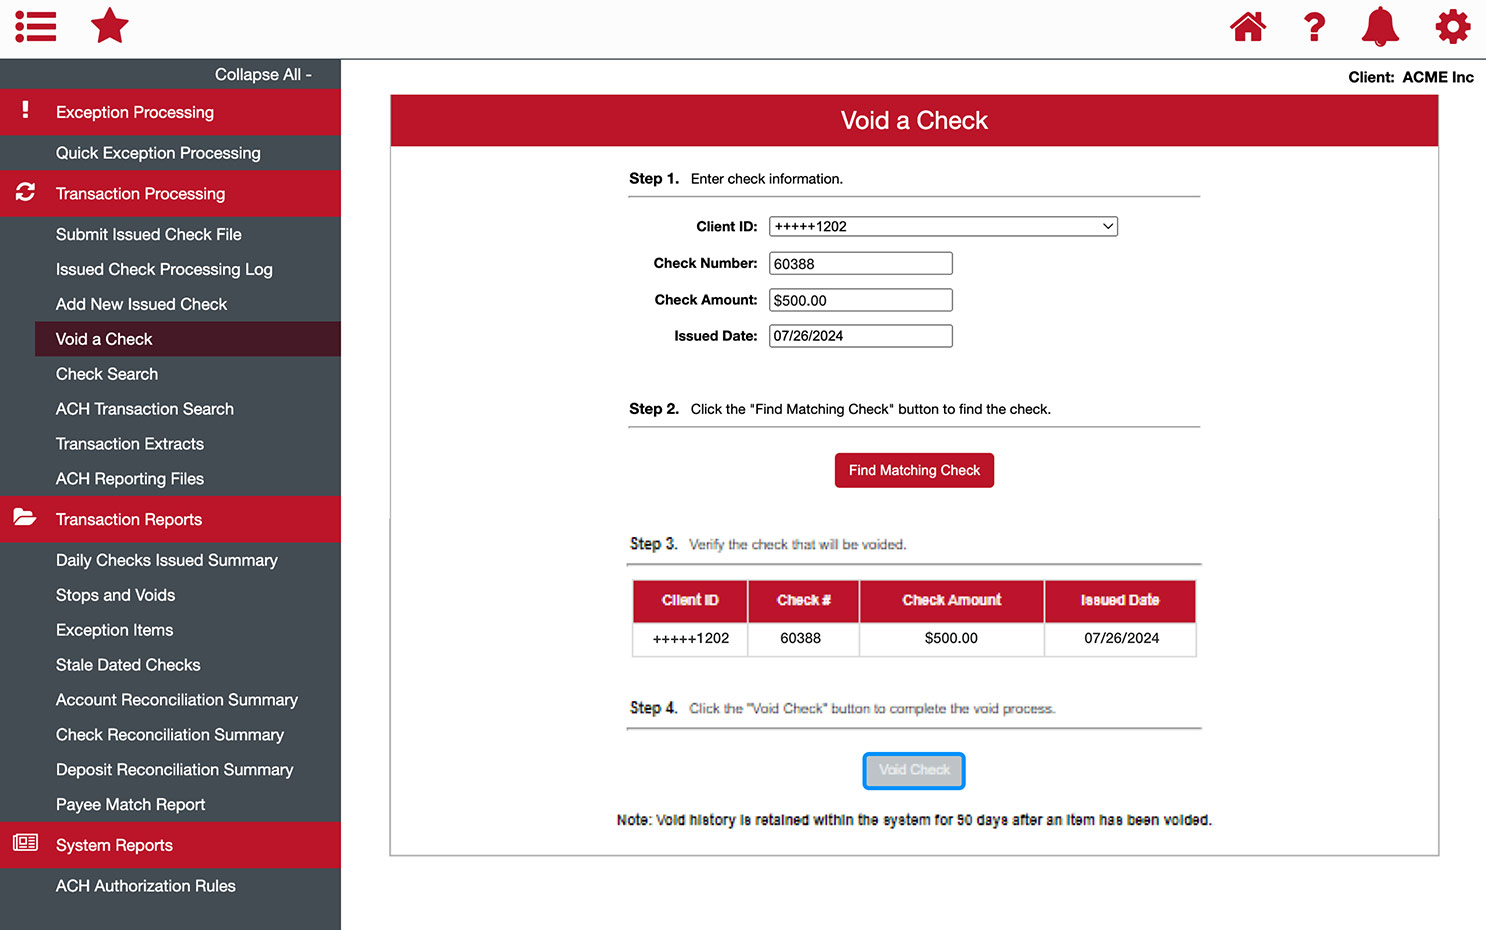This screenshot has width=1486, height=930.
Task: Open the hamburger list menu icon
Action: point(36,26)
